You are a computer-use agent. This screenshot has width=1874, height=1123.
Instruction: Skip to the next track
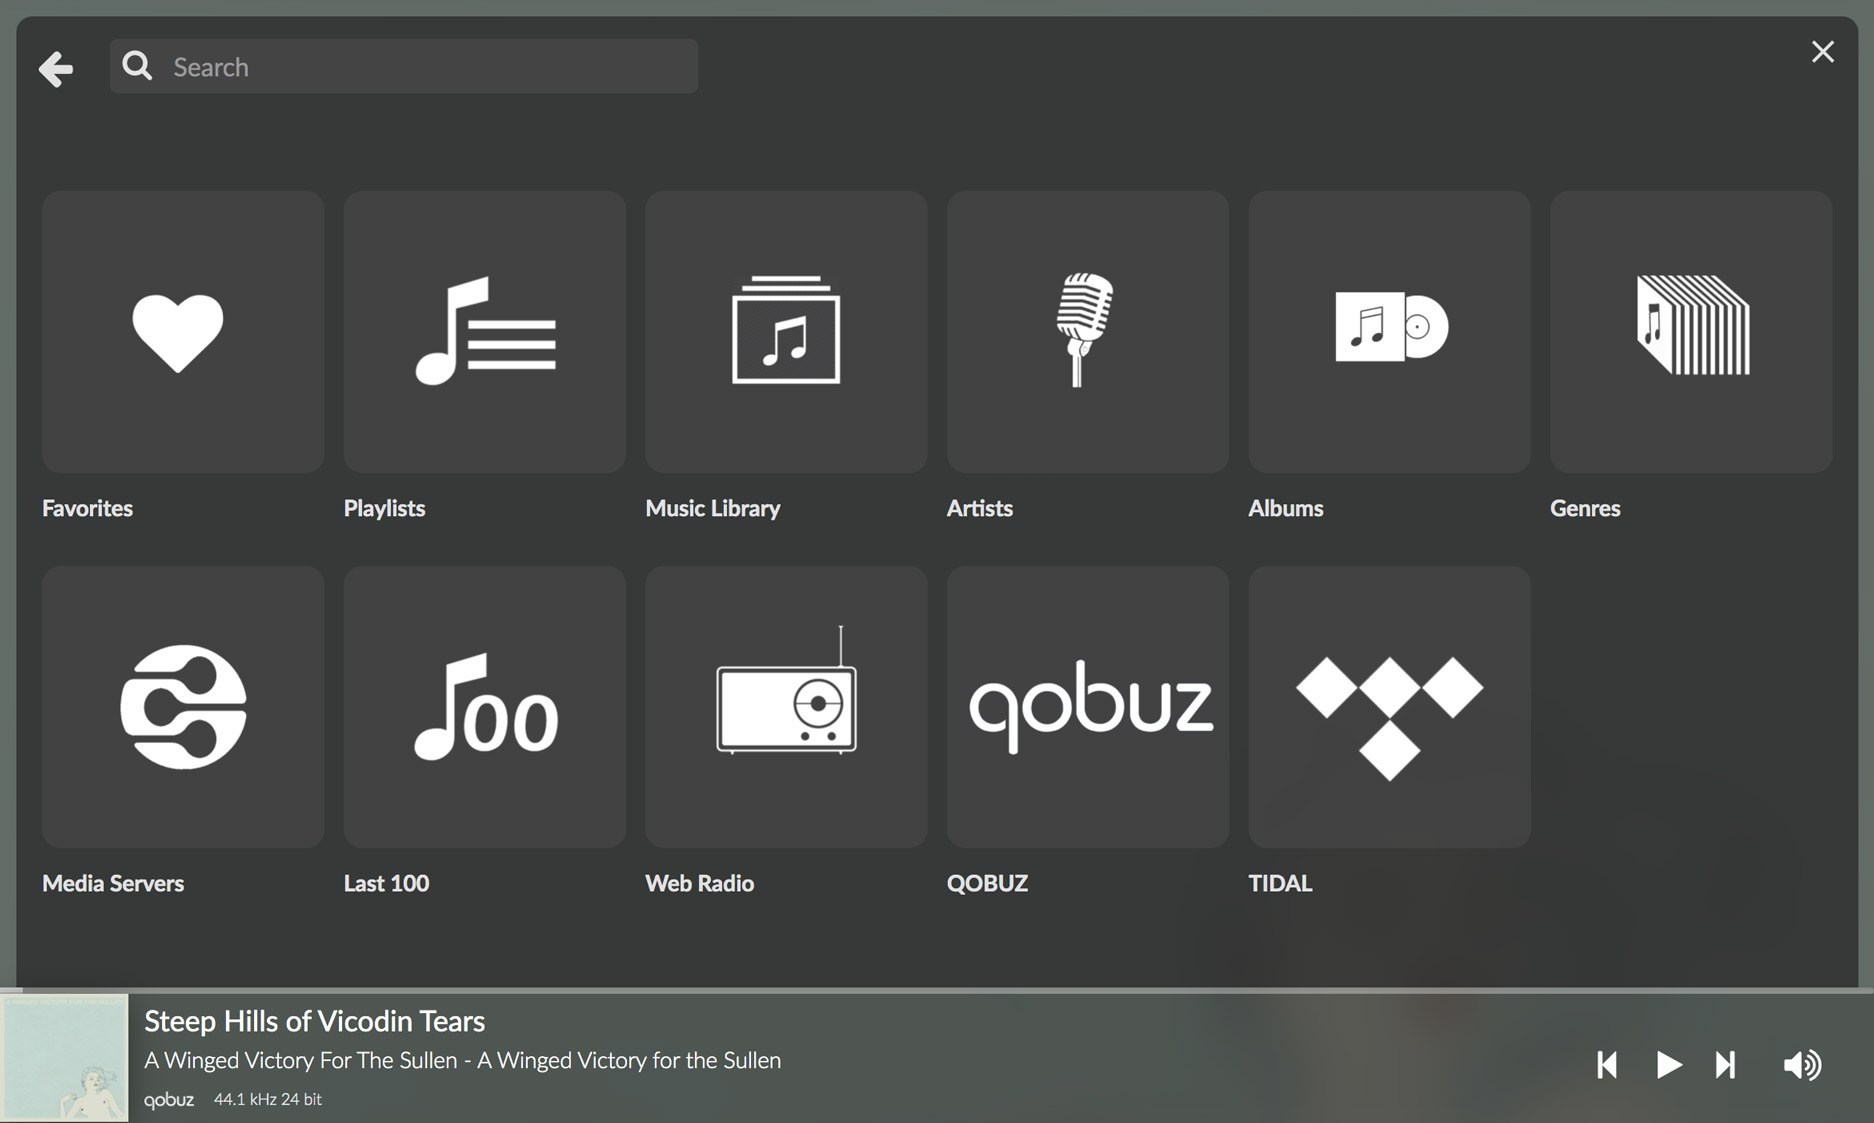click(1725, 1065)
